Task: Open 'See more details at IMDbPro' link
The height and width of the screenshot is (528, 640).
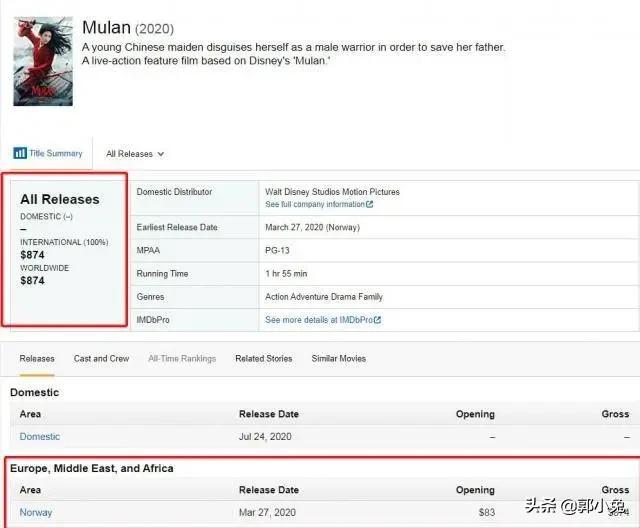Action: click(x=319, y=320)
